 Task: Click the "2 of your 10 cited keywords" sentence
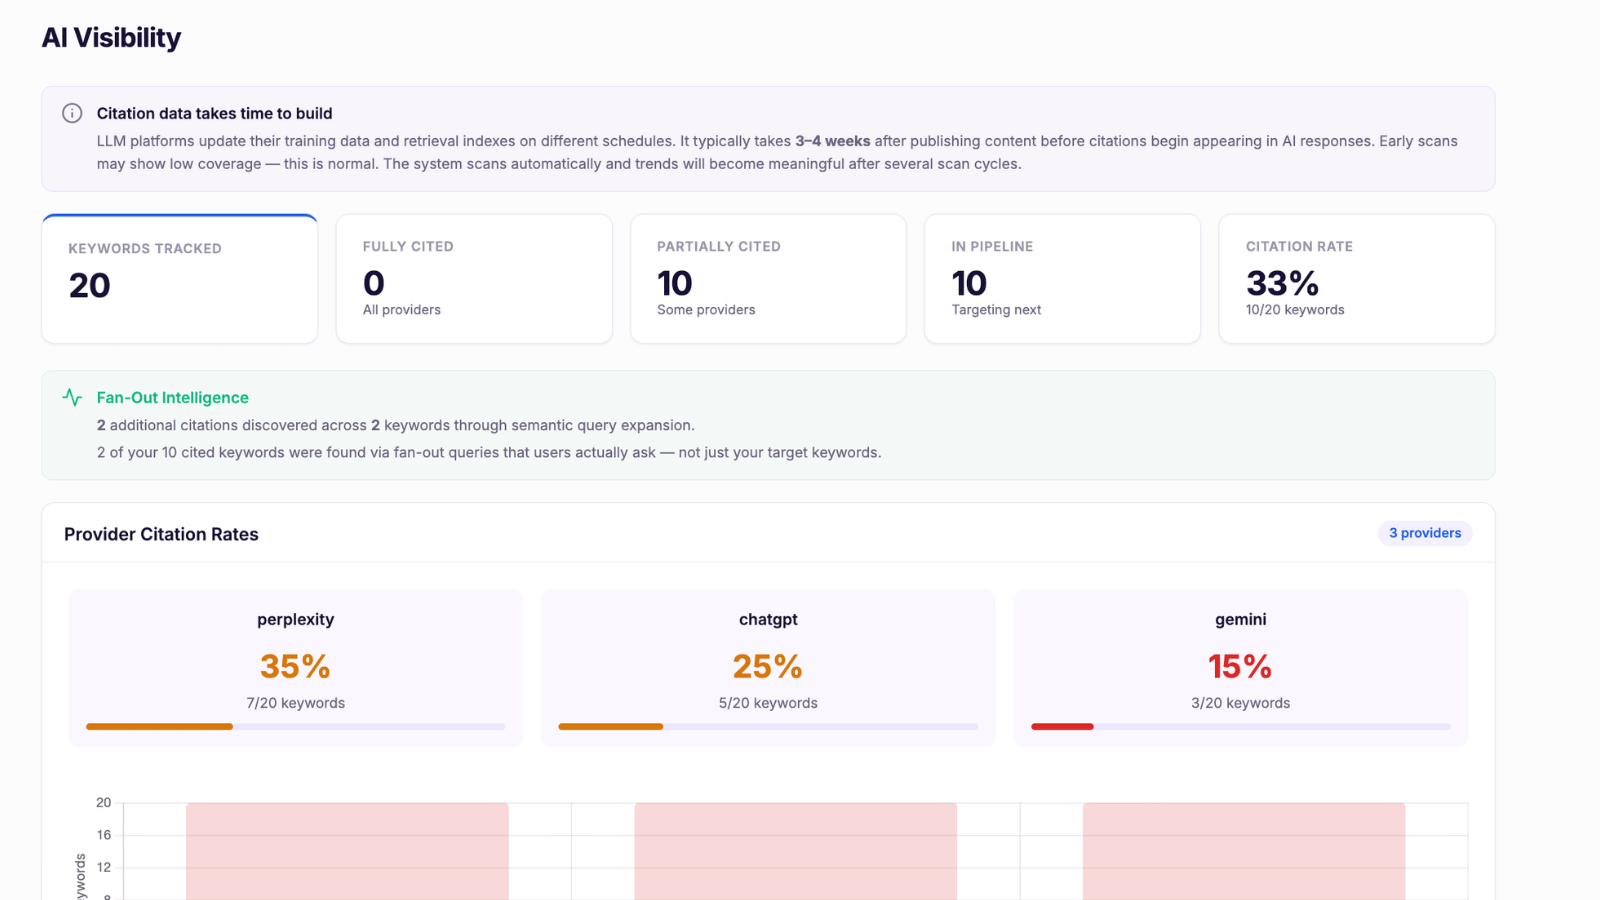point(489,452)
